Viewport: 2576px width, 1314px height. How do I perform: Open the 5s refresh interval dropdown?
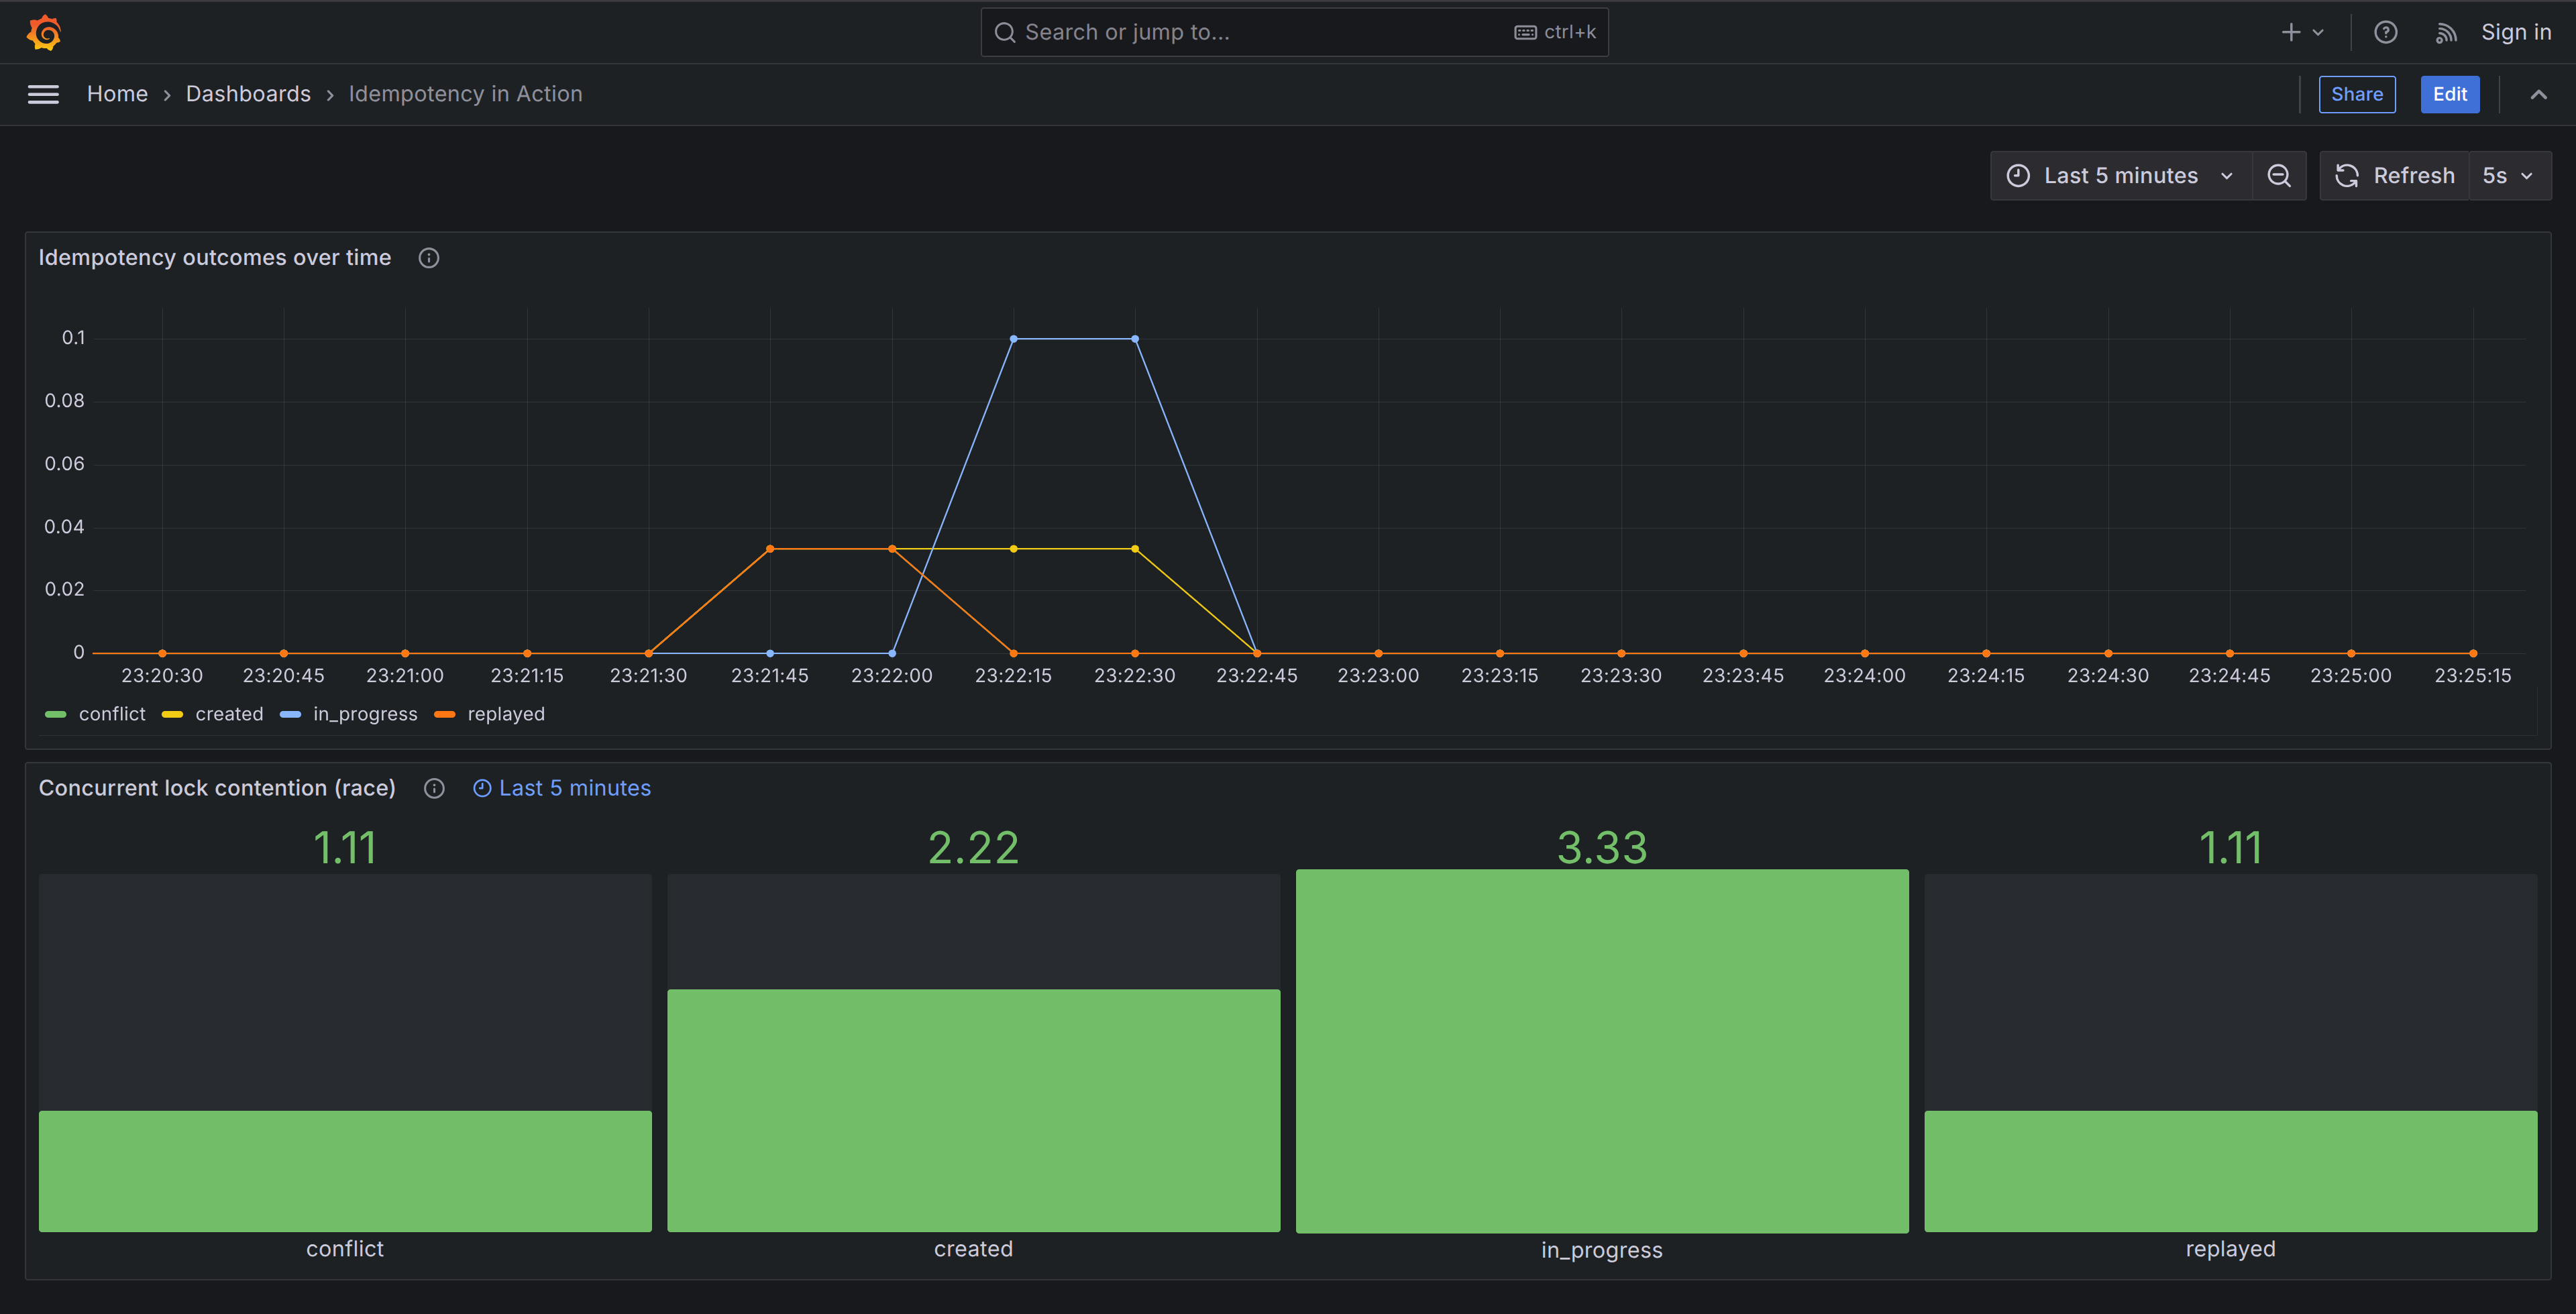[2509, 176]
